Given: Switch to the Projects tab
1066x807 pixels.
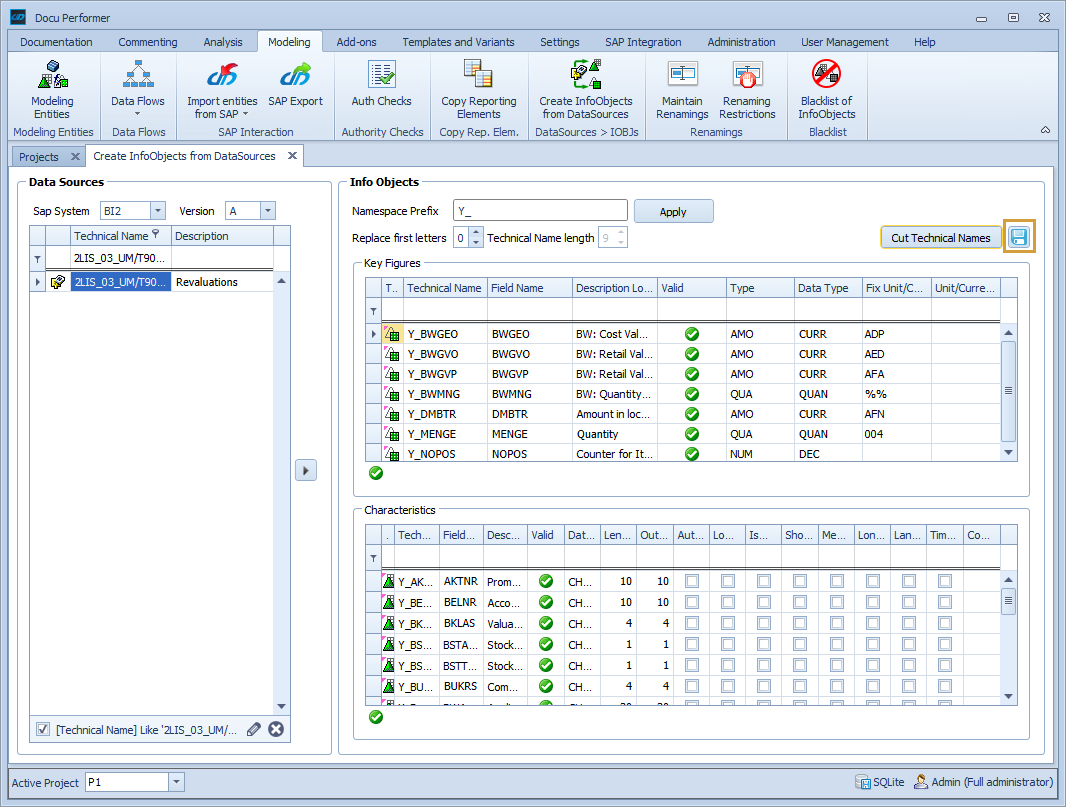Looking at the screenshot, I should (39, 157).
